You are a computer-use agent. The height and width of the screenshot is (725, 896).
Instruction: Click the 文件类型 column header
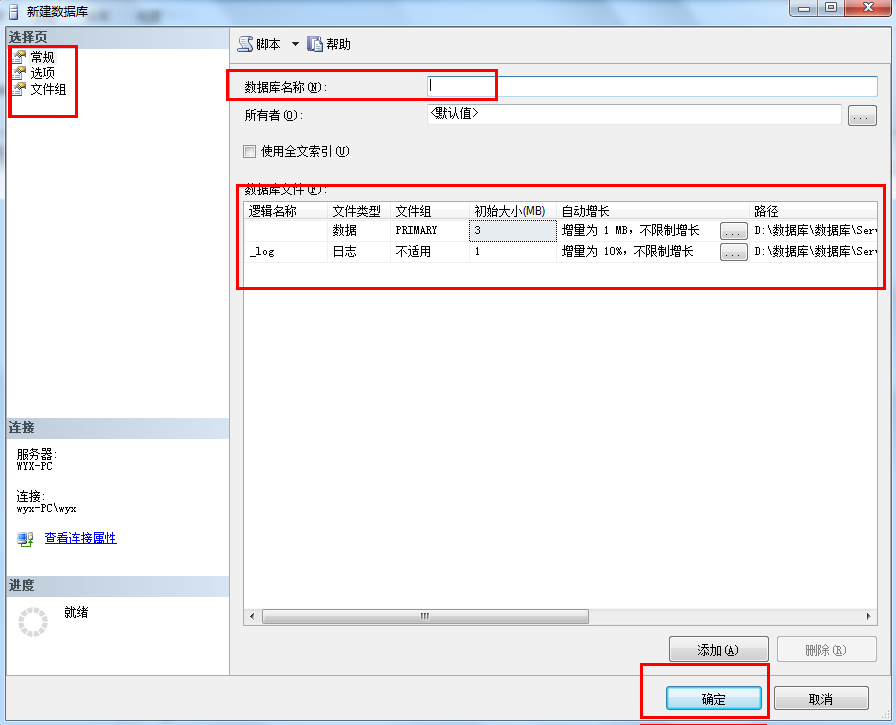click(359, 211)
